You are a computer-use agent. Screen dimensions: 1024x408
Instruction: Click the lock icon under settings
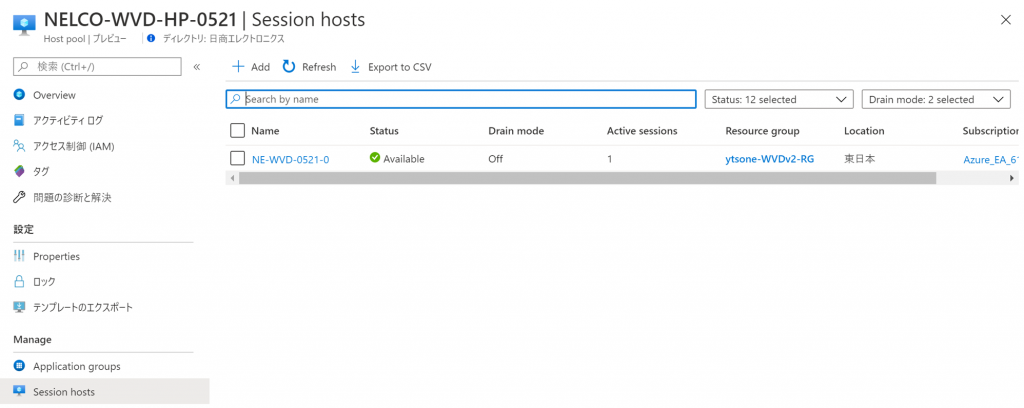[19, 282]
